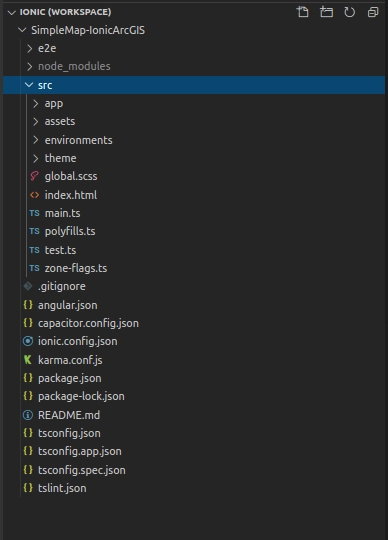
Task: Collapse the src folder chevron
Action: click(x=29, y=85)
